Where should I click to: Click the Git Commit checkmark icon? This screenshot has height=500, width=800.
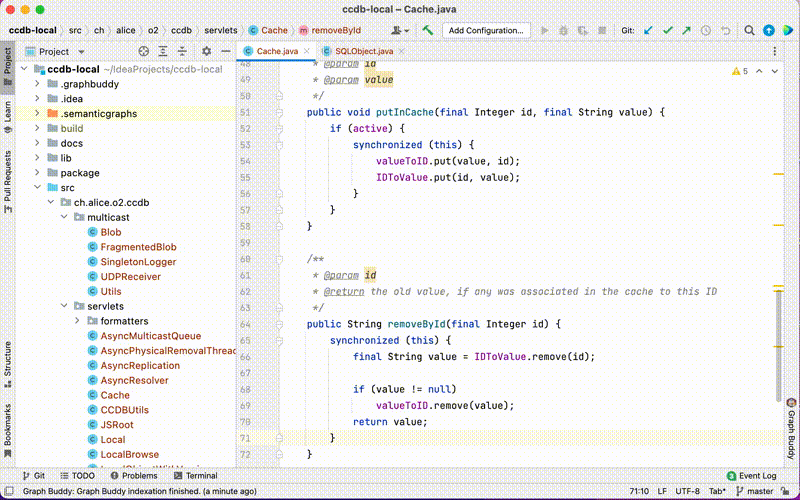[x=667, y=31]
